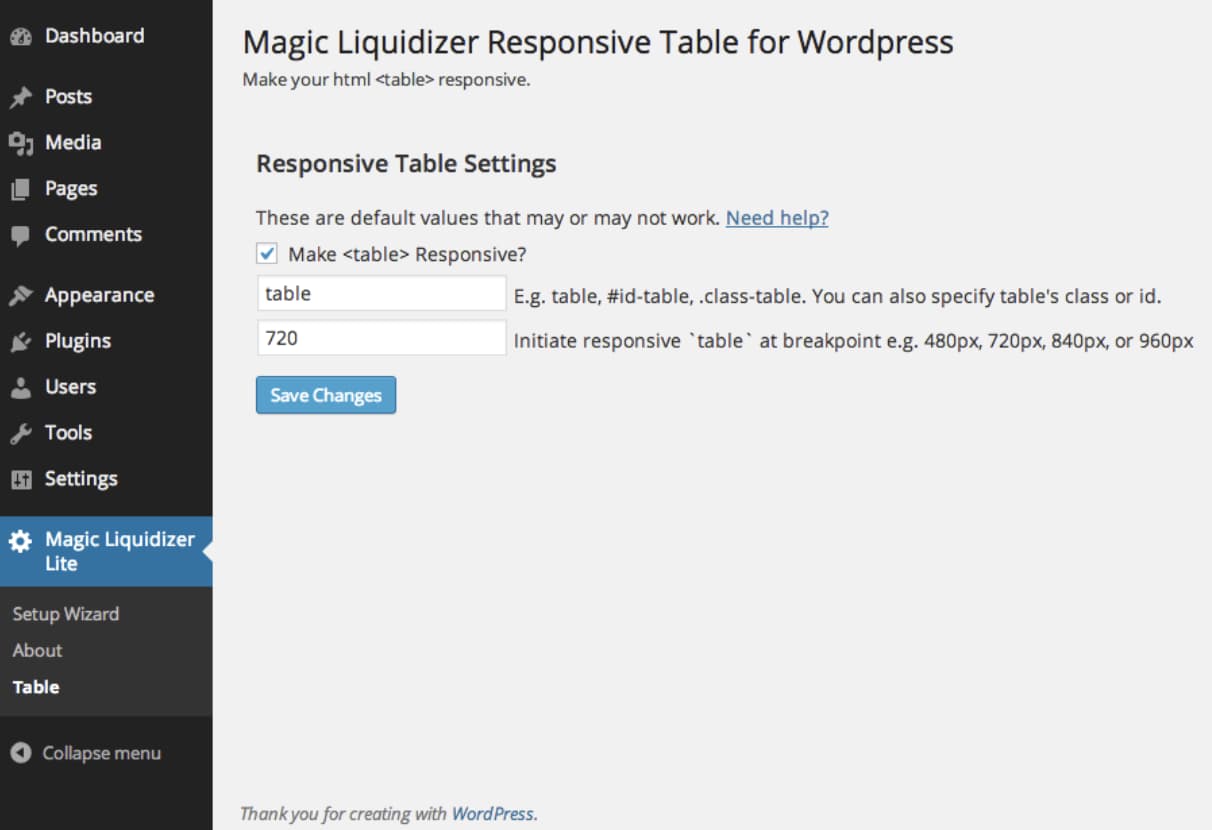Open the Dashboard via its gauge icon
This screenshot has height=830, width=1212.
[x=22, y=36]
